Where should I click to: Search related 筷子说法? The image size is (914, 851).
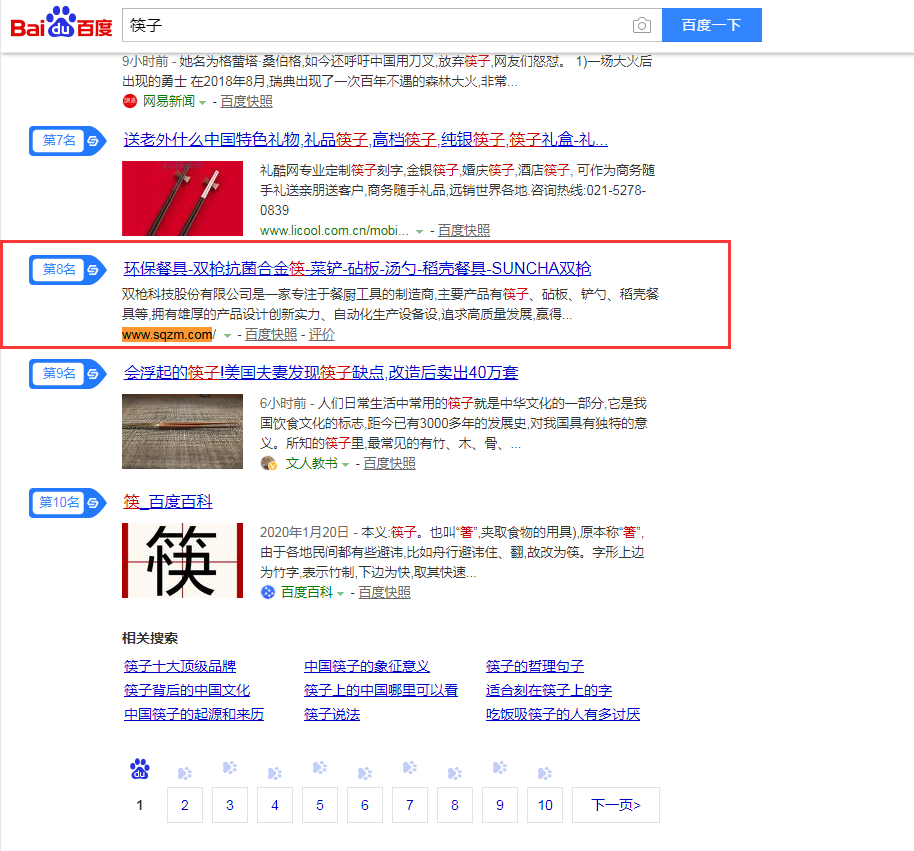[x=332, y=714]
